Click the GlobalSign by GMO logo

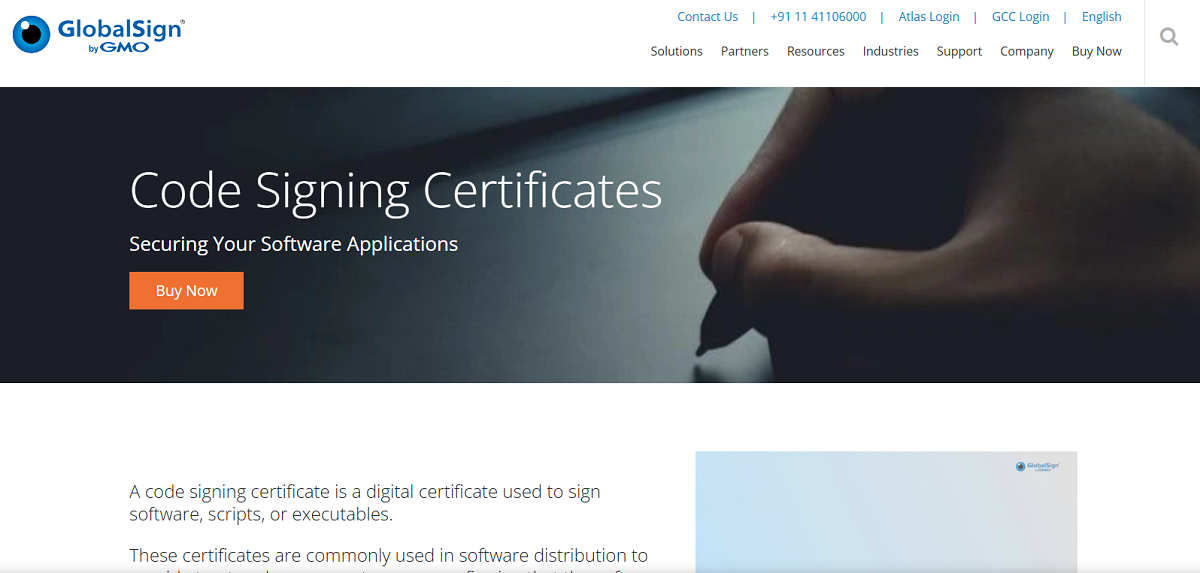click(98, 35)
